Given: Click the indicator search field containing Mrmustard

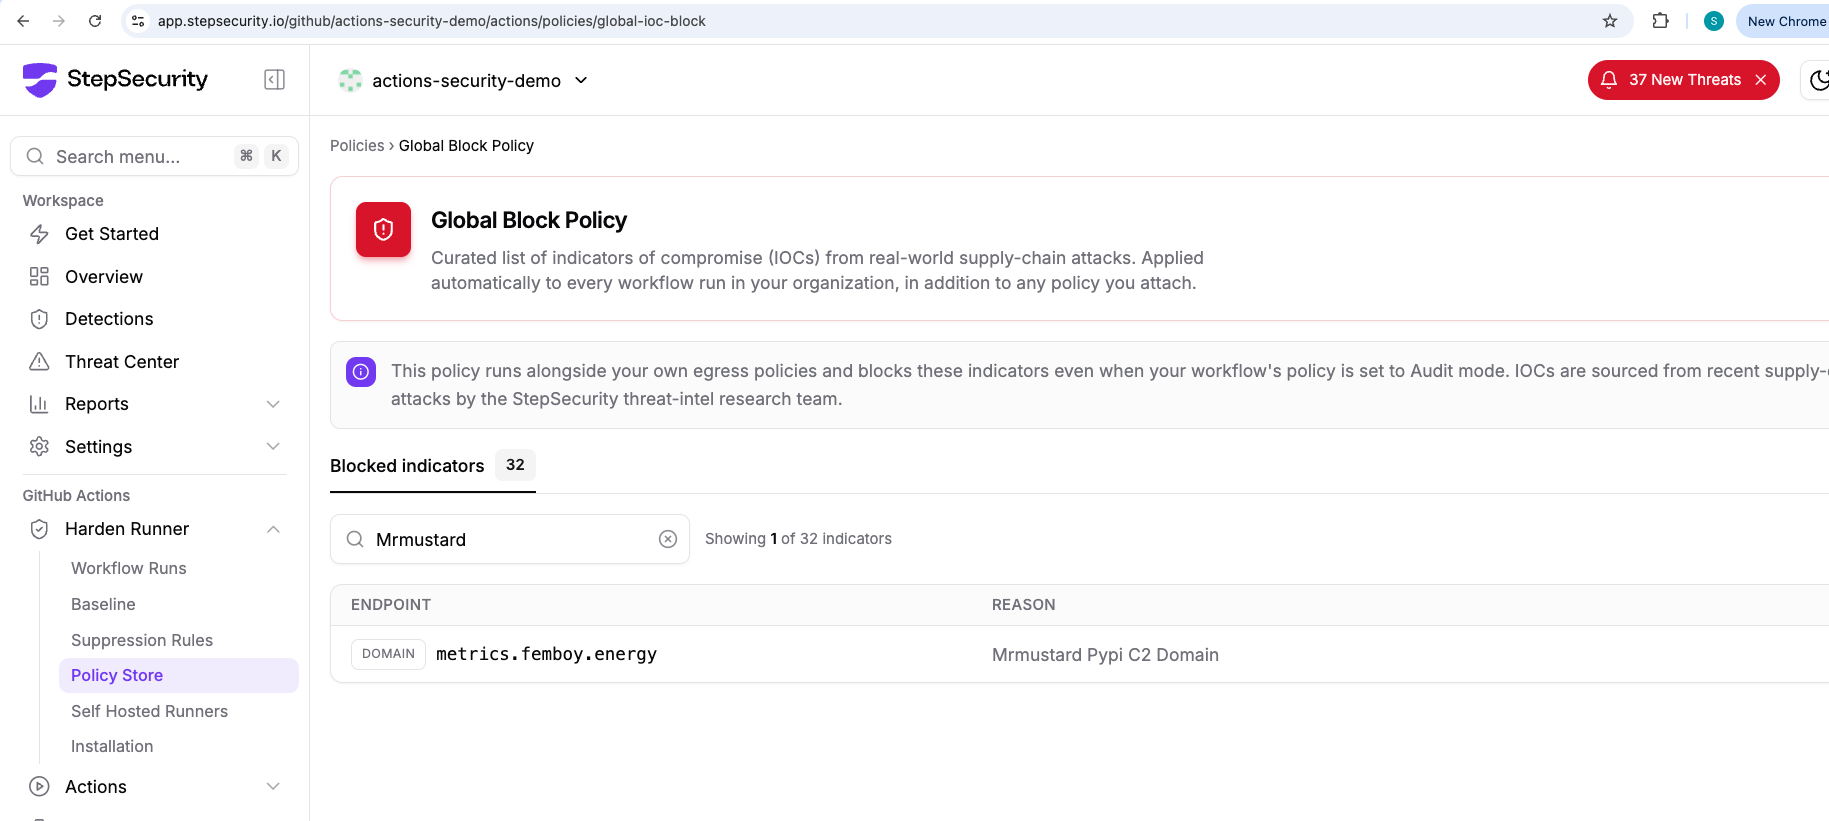Looking at the screenshot, I should tap(510, 539).
